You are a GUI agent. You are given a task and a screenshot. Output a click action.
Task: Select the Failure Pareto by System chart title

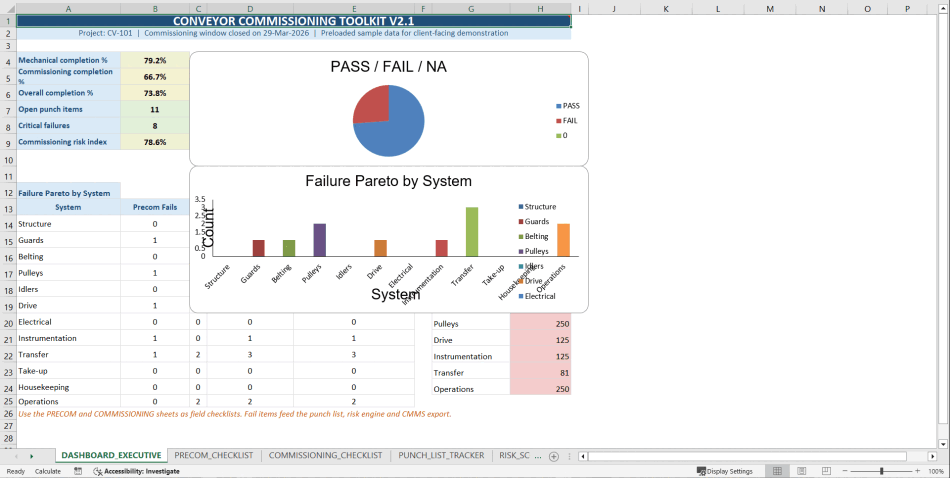(388, 181)
